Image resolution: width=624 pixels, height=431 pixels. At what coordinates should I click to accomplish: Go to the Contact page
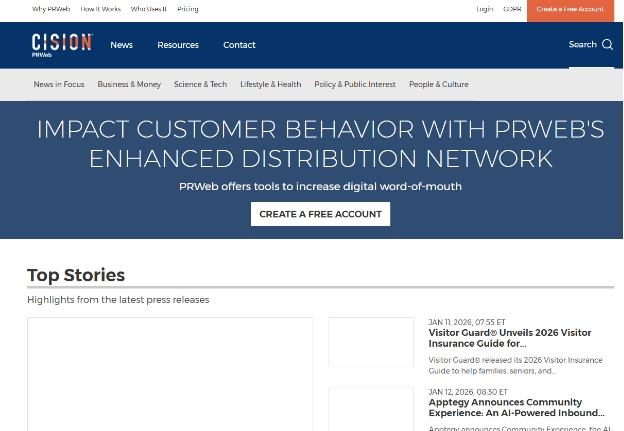tap(239, 45)
